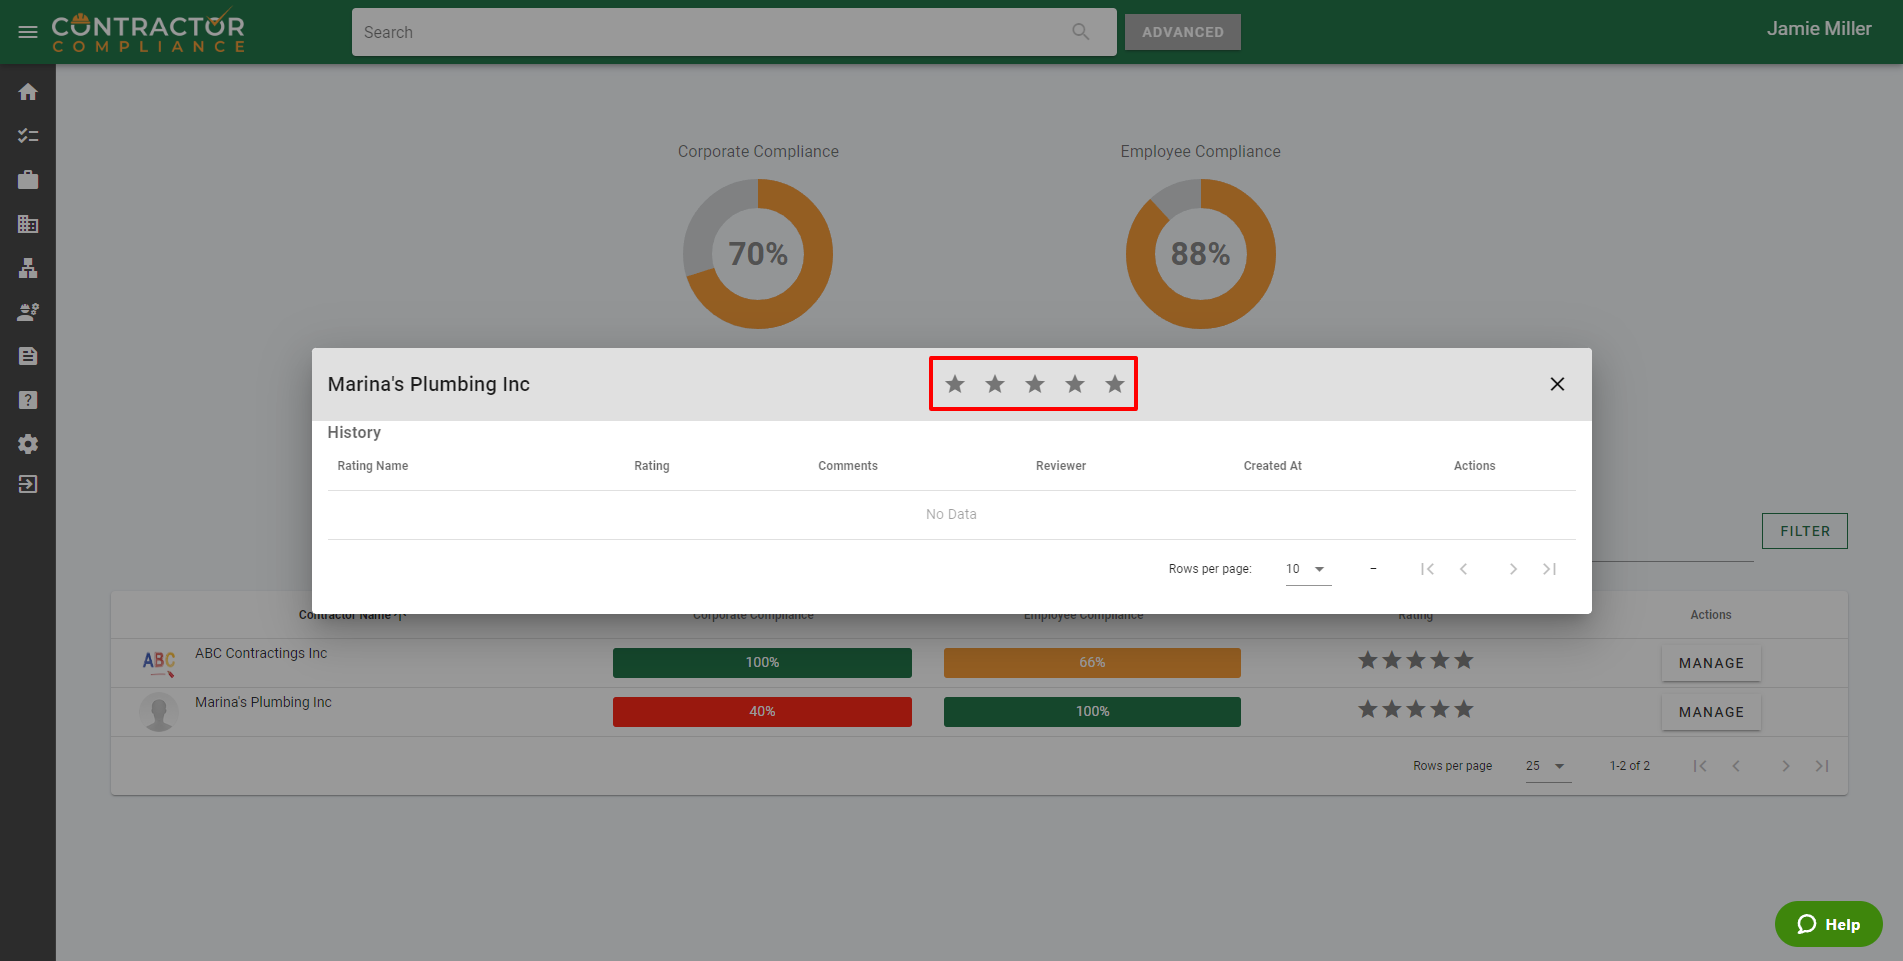Click the hamburger menu icon
The width and height of the screenshot is (1903, 961).
pos(28,32)
